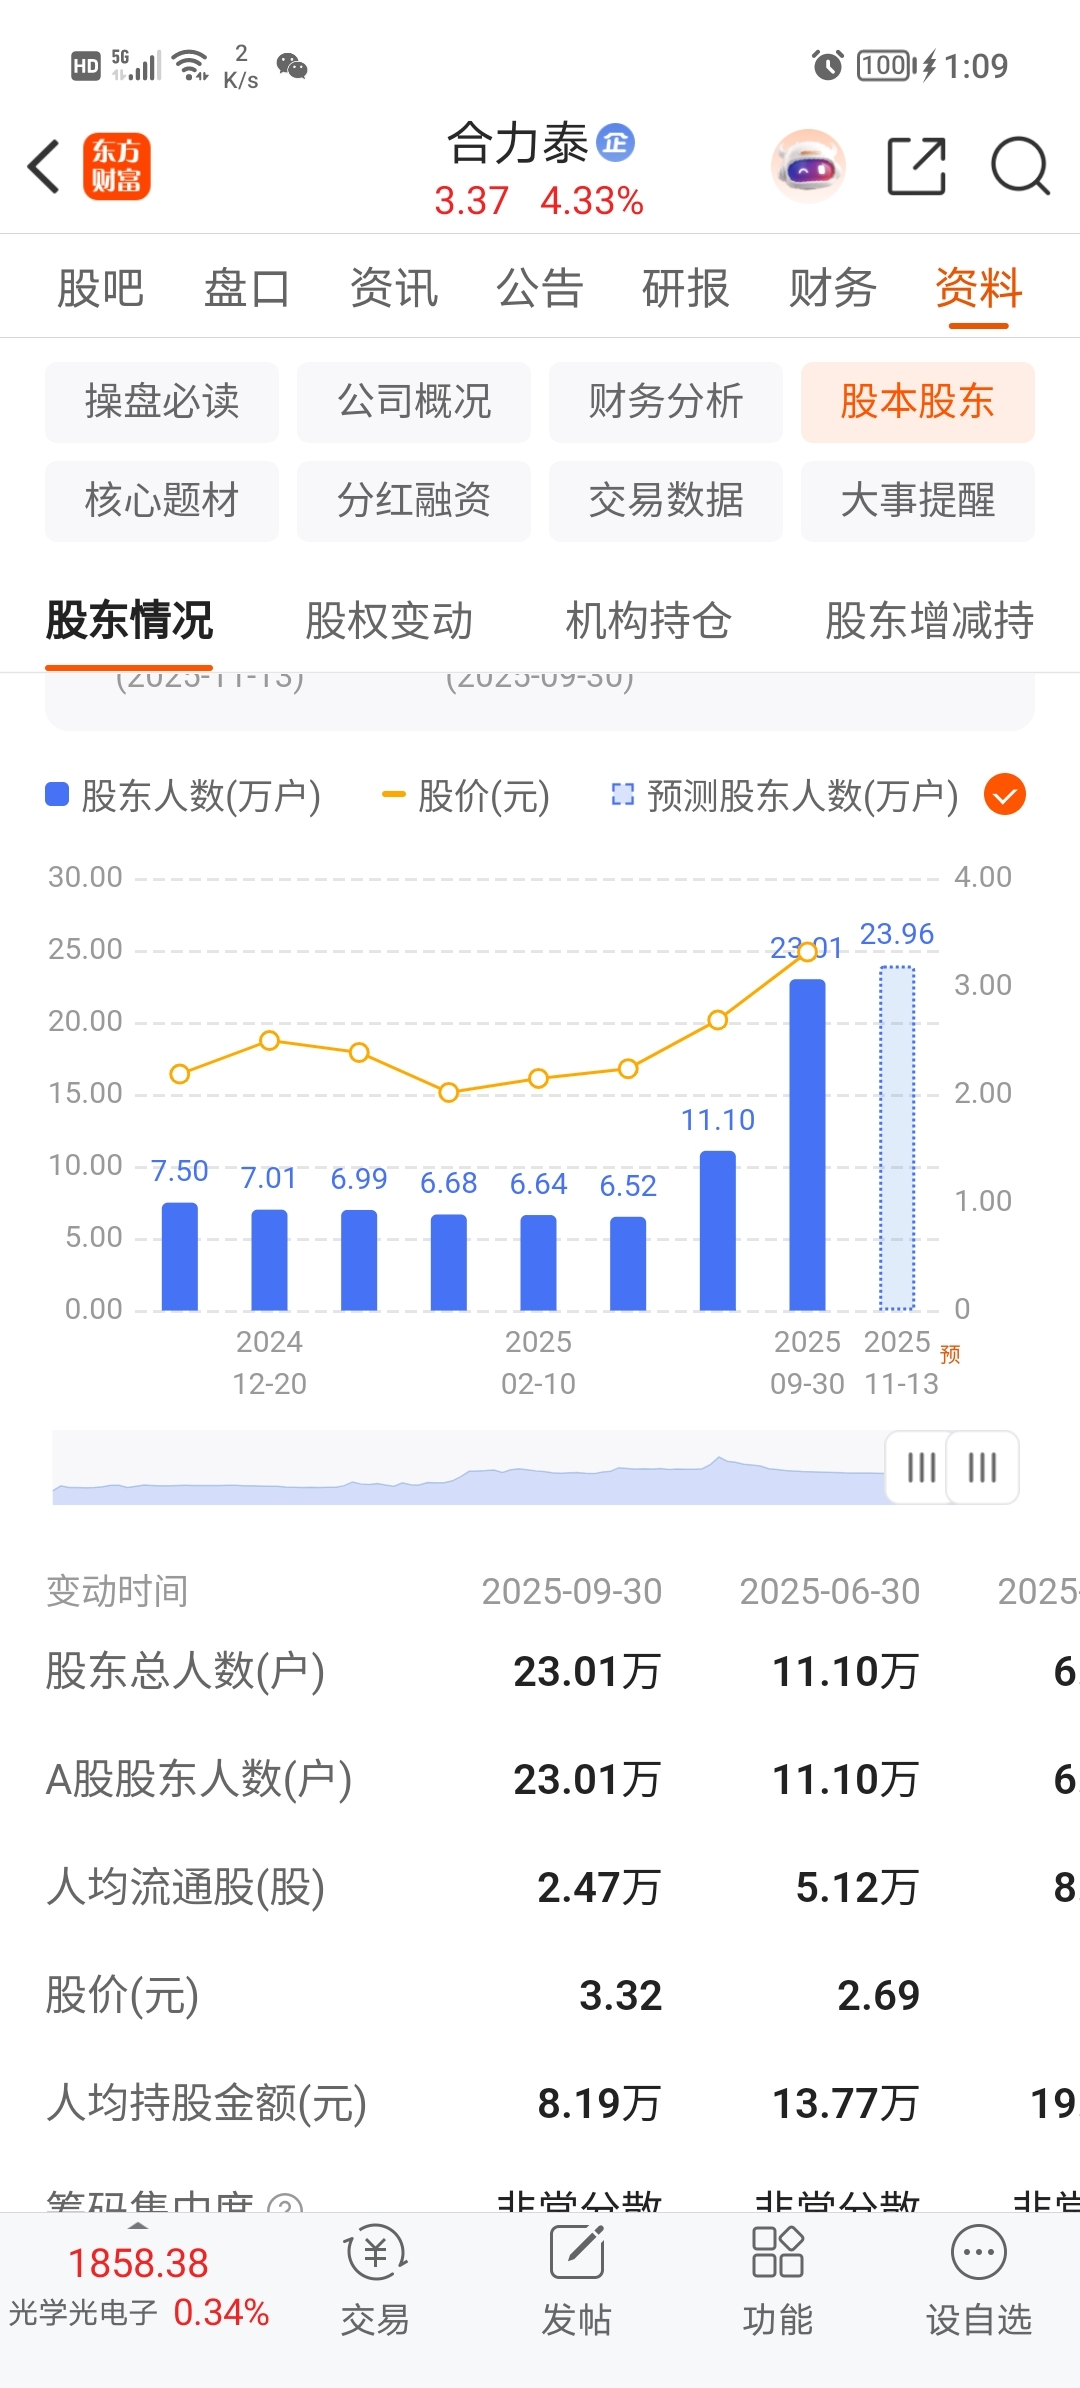The height and width of the screenshot is (2388, 1080).
Task: Open the 核心题材 section
Action: coord(162,501)
